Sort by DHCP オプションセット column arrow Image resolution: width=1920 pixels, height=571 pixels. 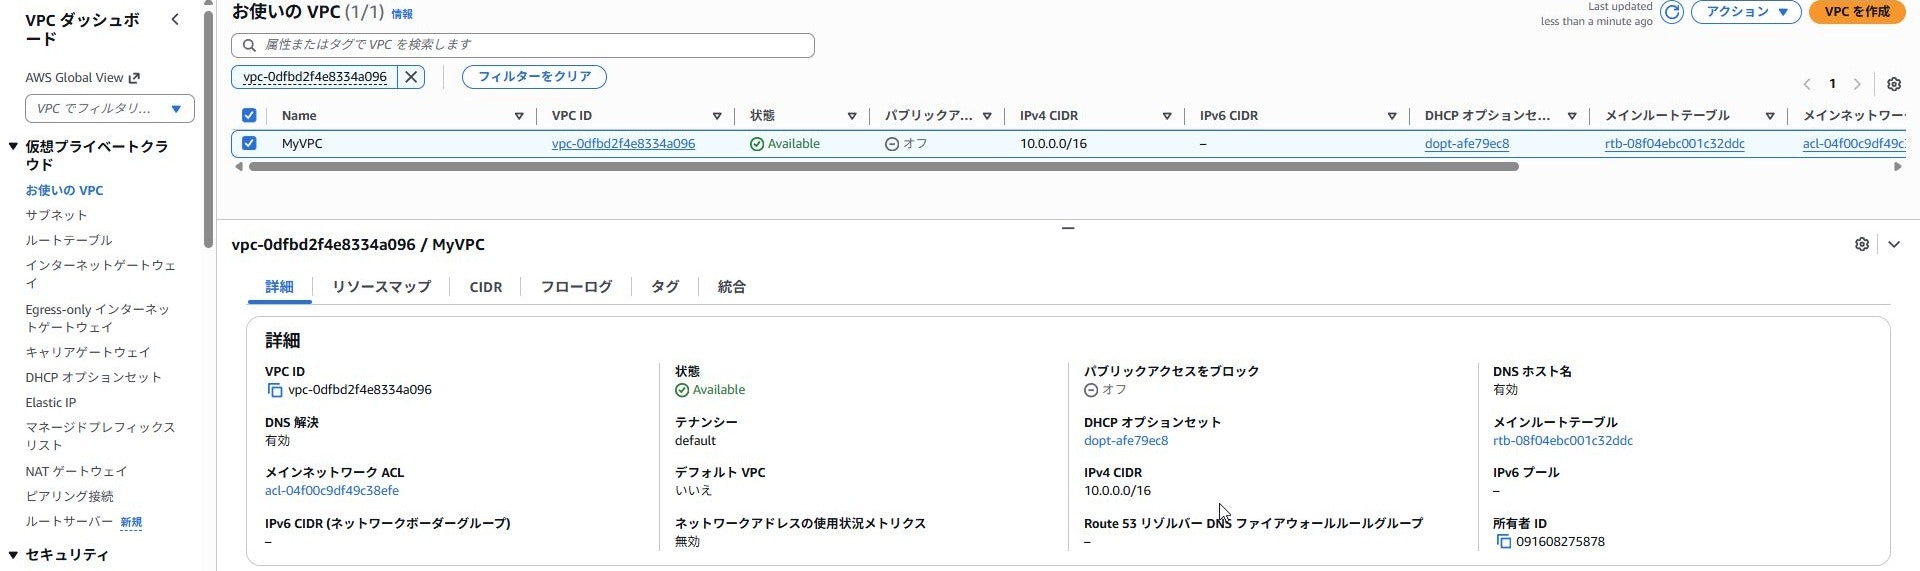[x=1572, y=116]
